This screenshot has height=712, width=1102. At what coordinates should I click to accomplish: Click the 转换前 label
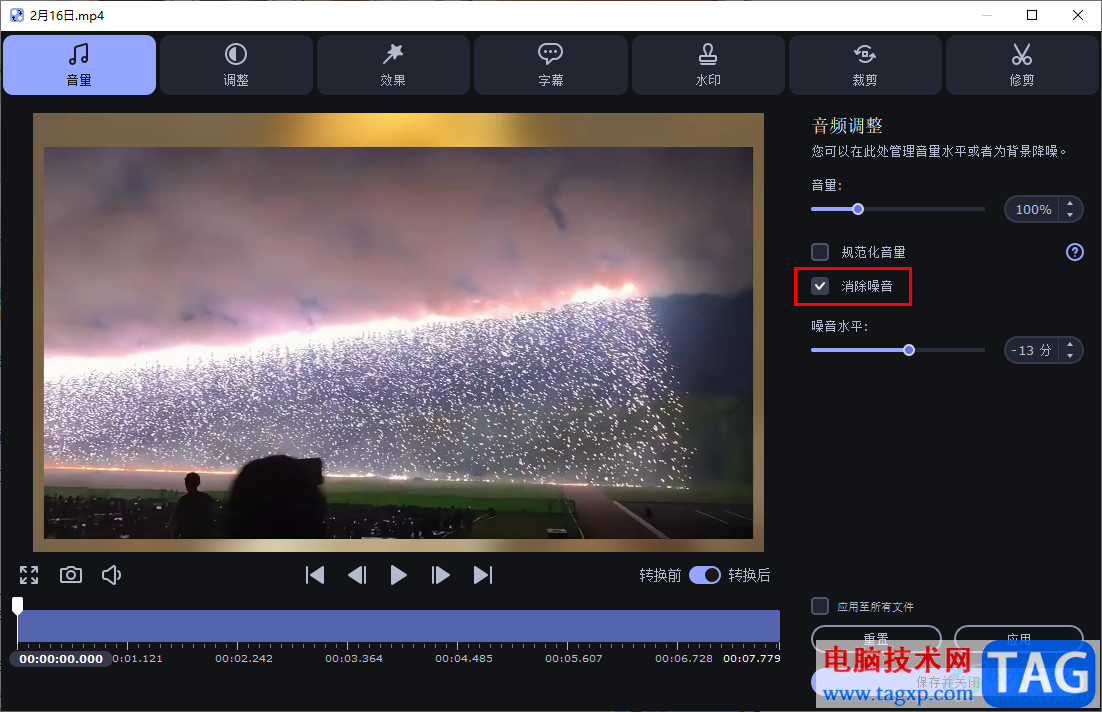point(660,575)
